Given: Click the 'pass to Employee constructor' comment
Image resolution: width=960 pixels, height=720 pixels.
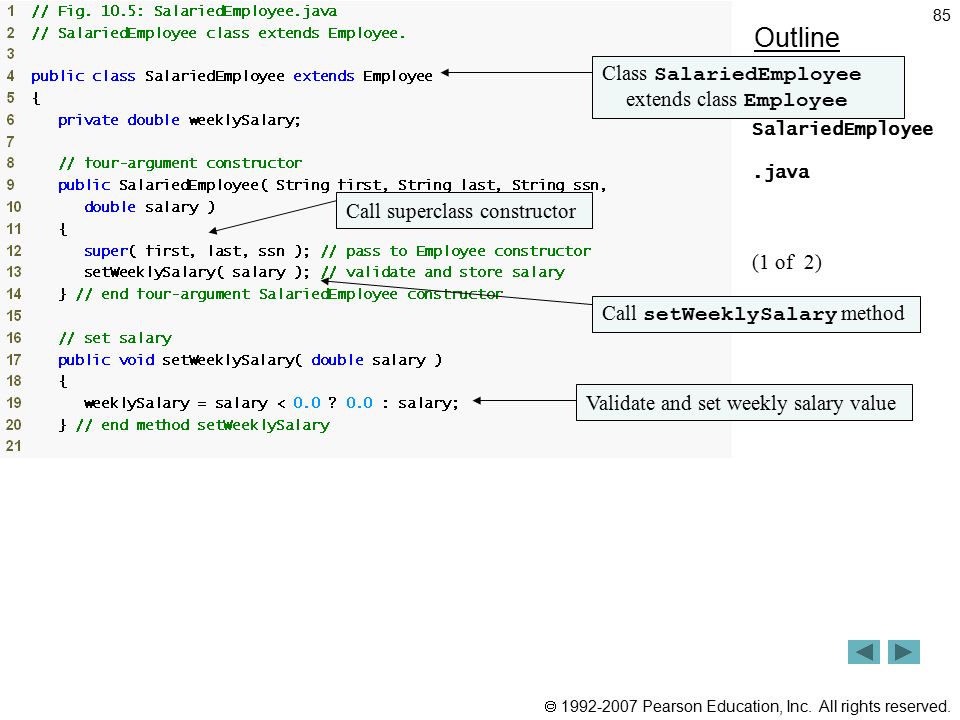Looking at the screenshot, I should tap(456, 251).
